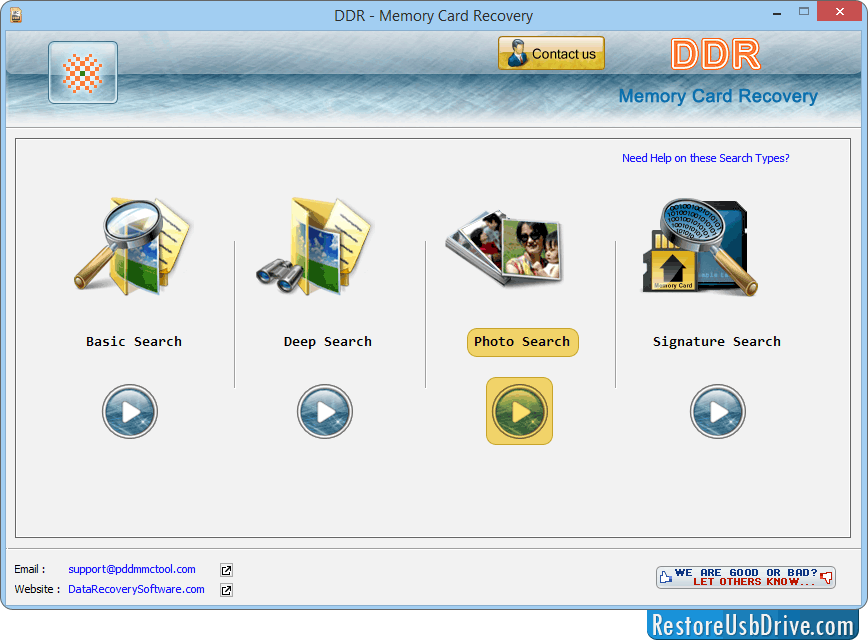This screenshot has height=640, width=868.
Task: Select the Deep Search label
Action: [x=328, y=342]
